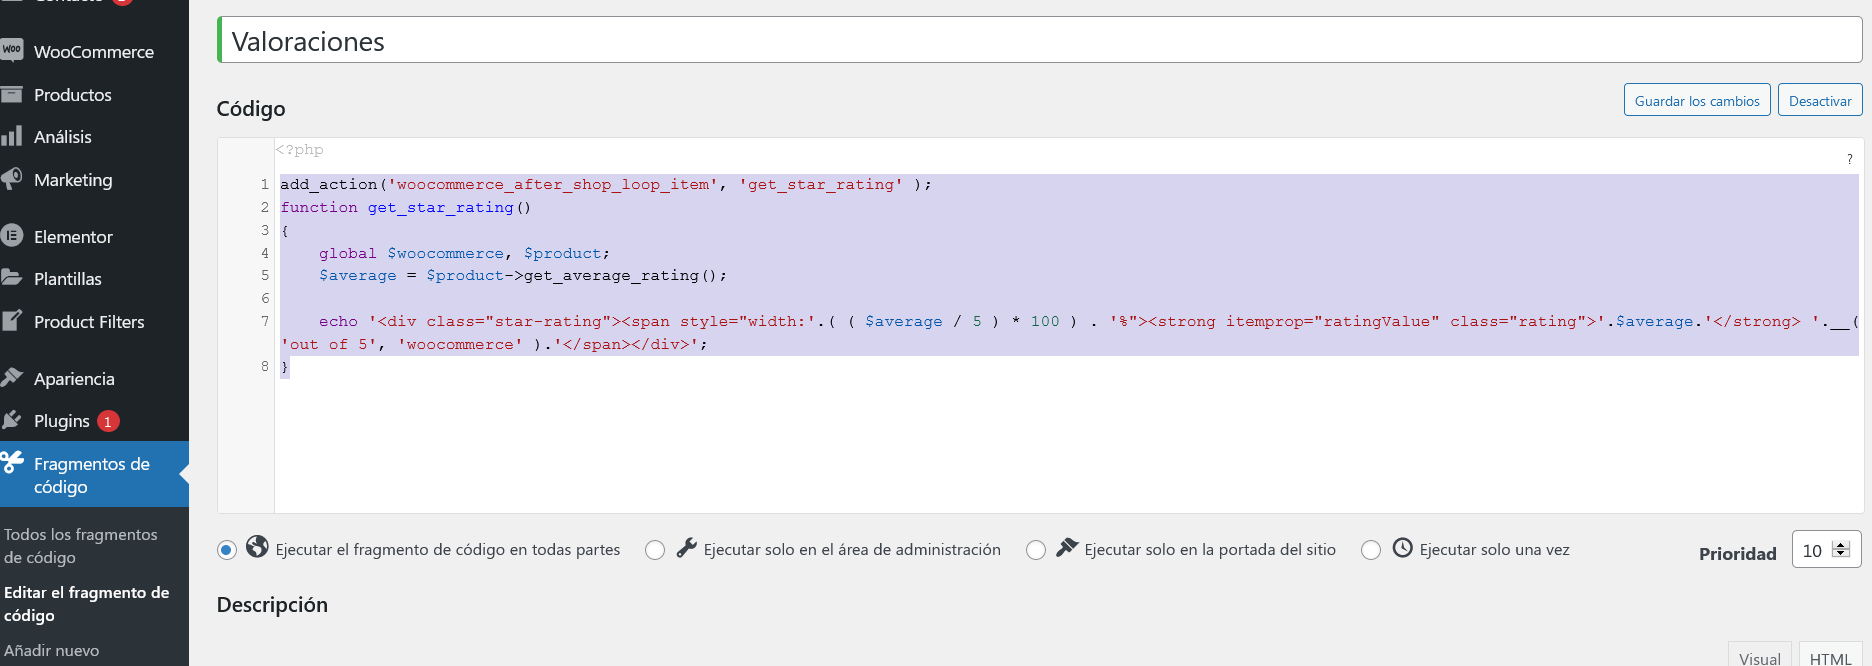
Task: Click the 'Ejecutar solo en el área de administración' label
Action: 852,550
